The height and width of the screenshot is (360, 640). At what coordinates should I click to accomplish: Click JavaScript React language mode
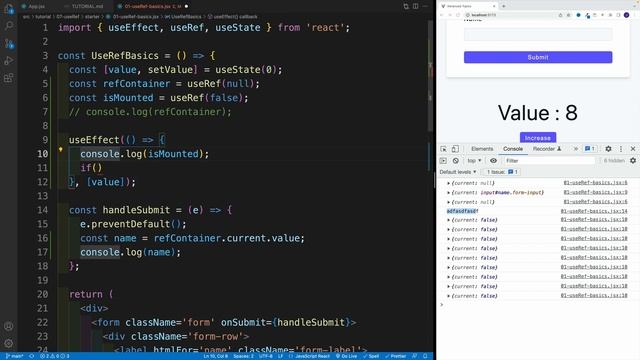pos(312,356)
